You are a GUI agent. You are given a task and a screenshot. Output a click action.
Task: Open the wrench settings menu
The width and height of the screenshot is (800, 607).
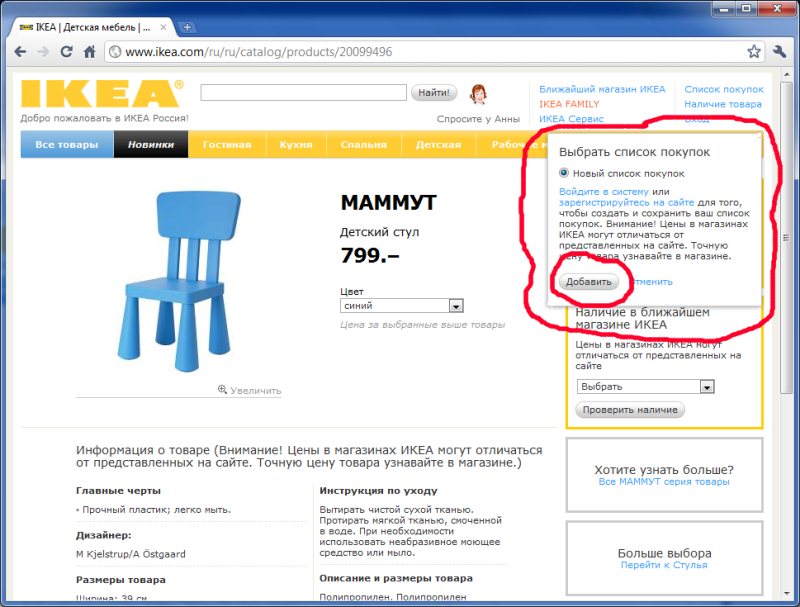click(x=777, y=51)
